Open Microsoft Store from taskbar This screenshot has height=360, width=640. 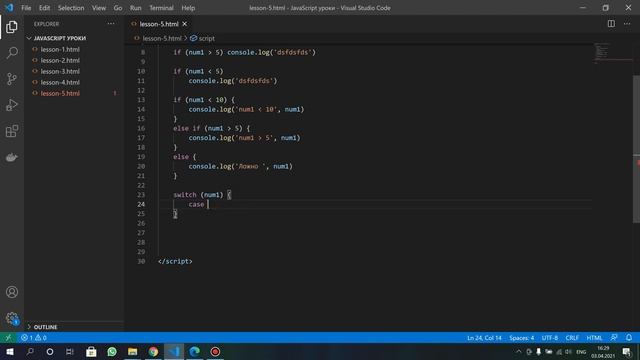tap(91, 352)
